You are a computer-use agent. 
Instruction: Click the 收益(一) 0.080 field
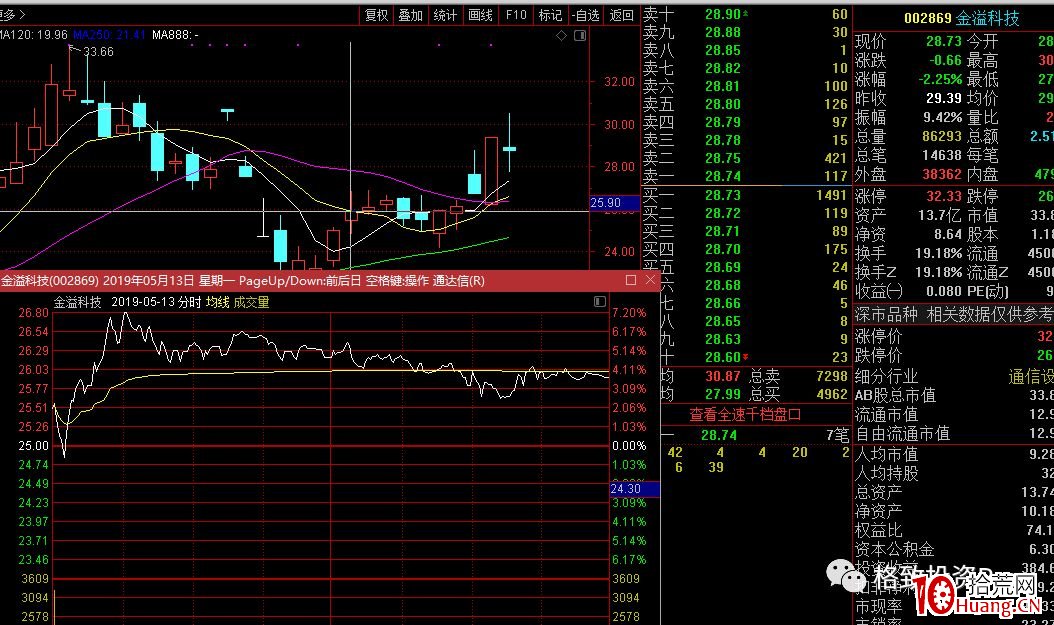click(908, 291)
